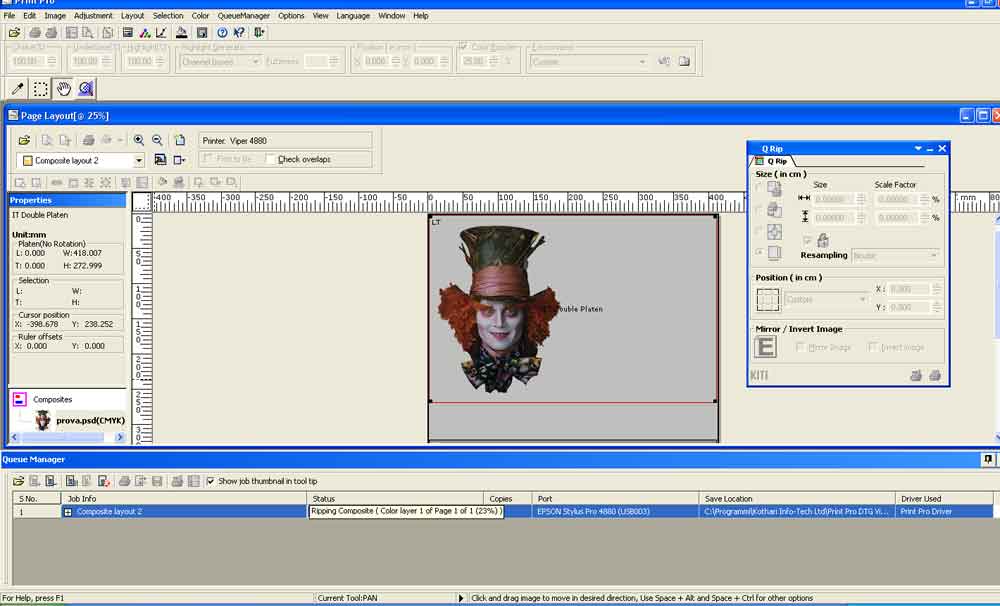Enable the Check overlaps checkbox
The height and width of the screenshot is (606, 1000).
(270, 159)
